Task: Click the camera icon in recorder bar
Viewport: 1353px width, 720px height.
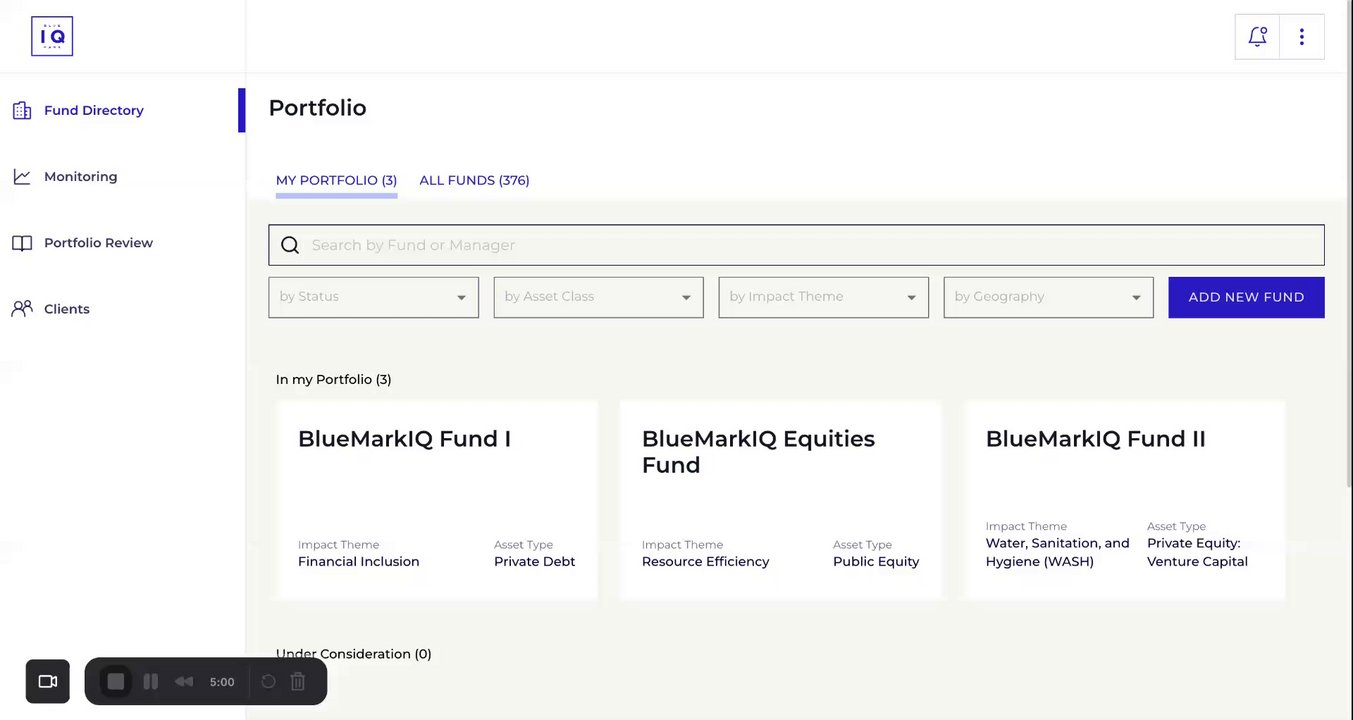Action: pyautogui.click(x=48, y=681)
